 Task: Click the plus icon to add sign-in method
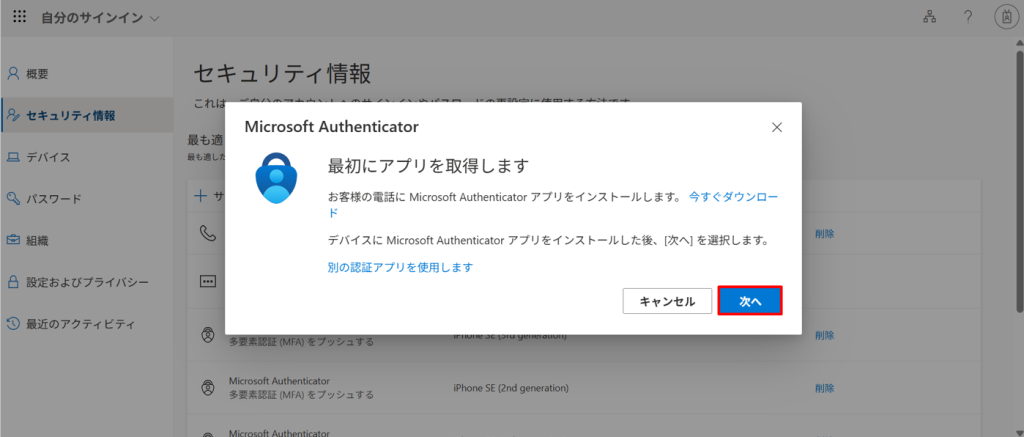click(201, 196)
